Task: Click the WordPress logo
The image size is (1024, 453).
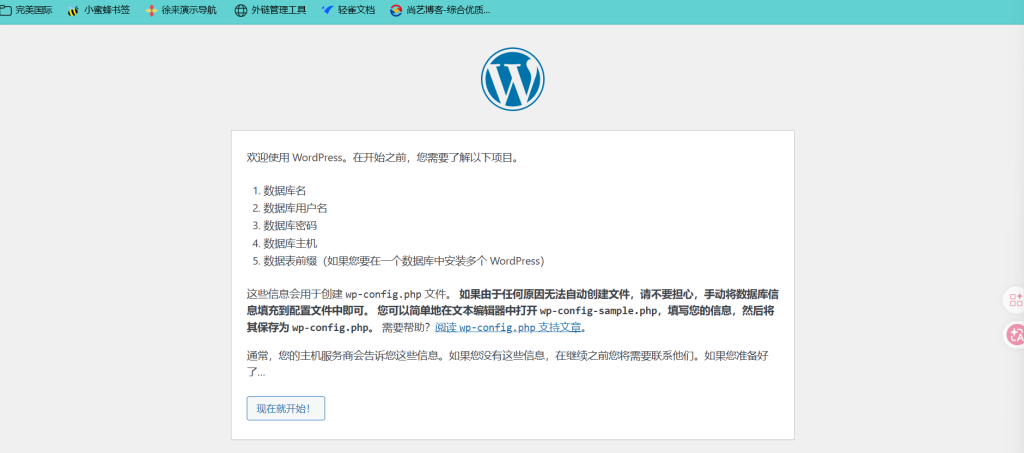Action: (513, 79)
